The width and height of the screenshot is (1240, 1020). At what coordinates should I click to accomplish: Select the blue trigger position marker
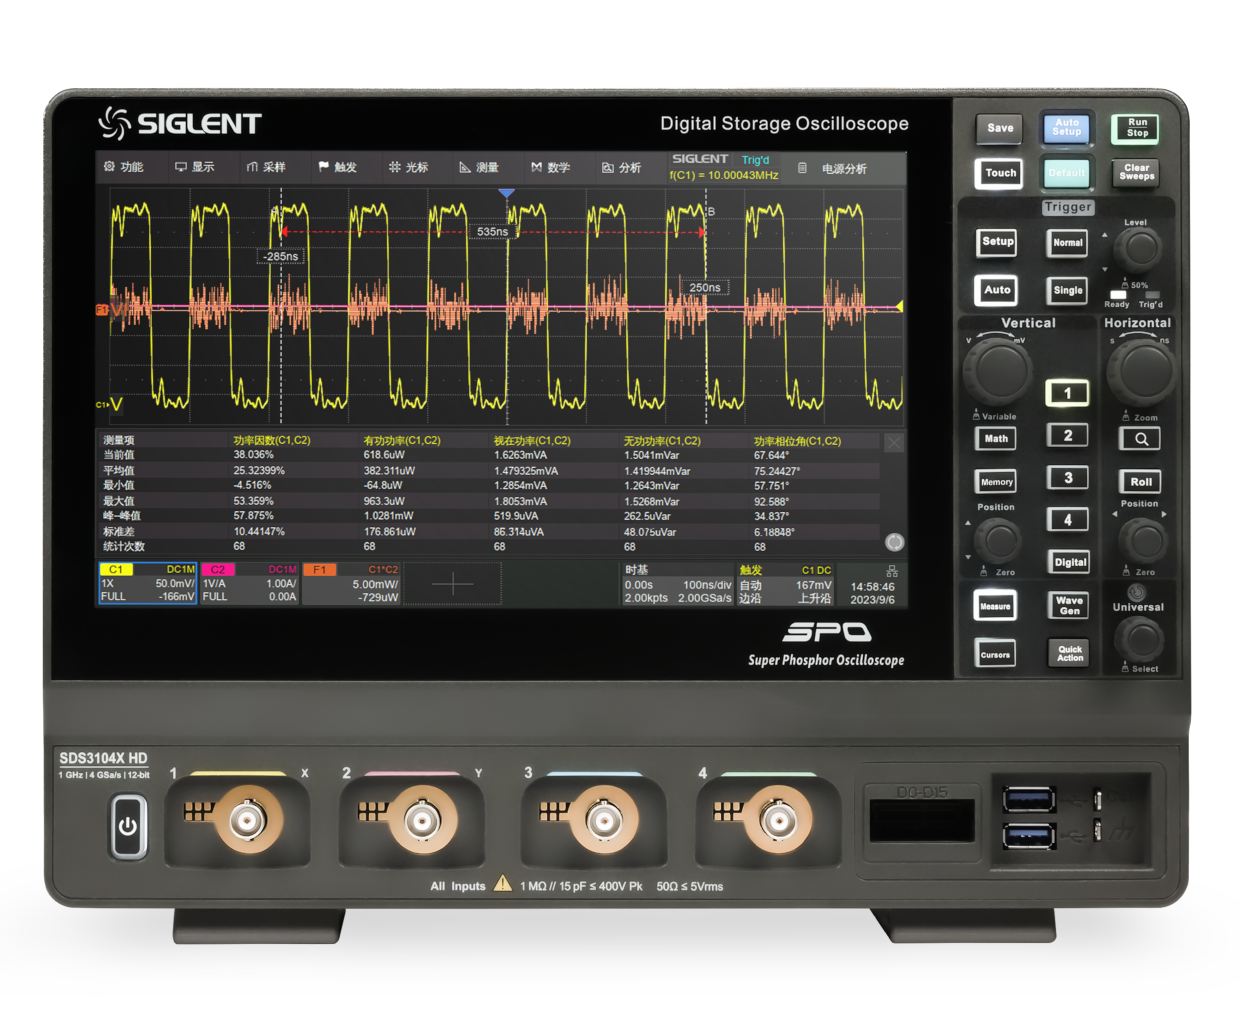tap(507, 193)
